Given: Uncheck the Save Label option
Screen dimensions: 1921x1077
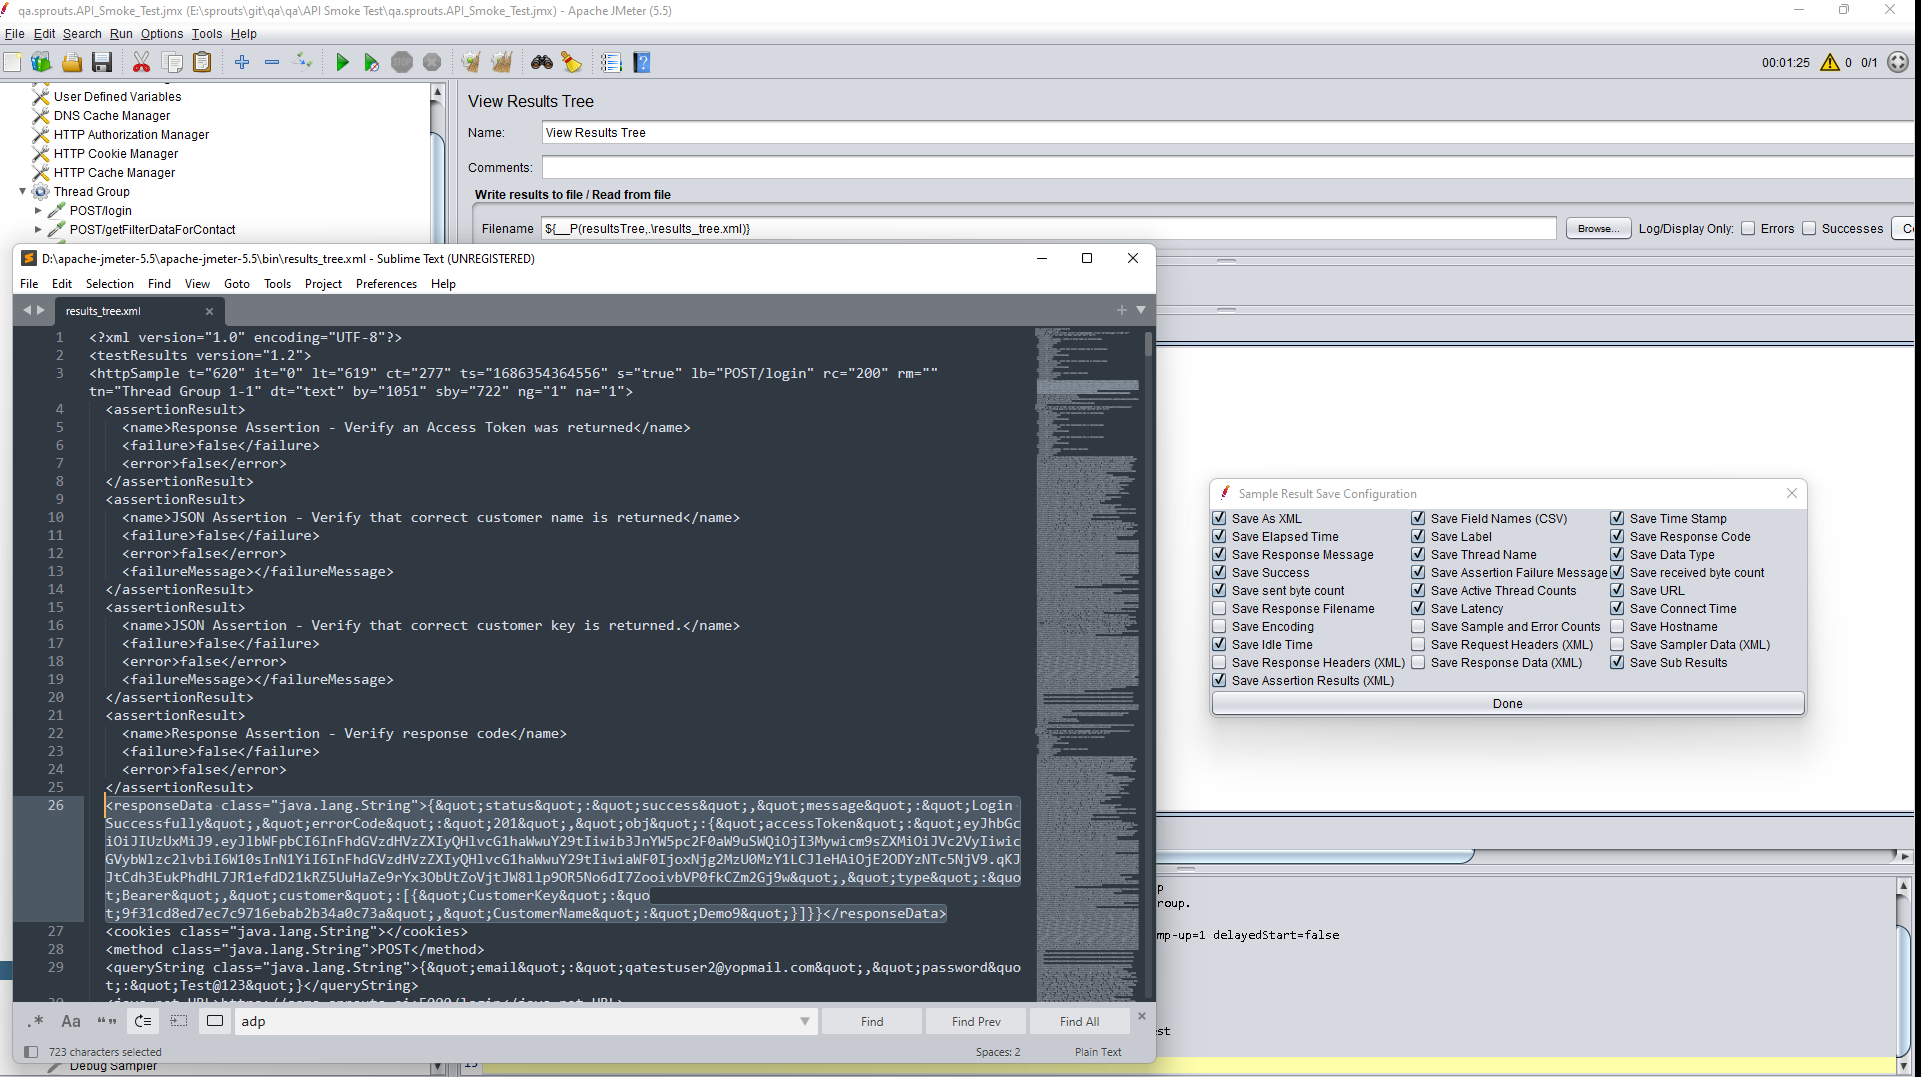Looking at the screenshot, I should 1418,536.
